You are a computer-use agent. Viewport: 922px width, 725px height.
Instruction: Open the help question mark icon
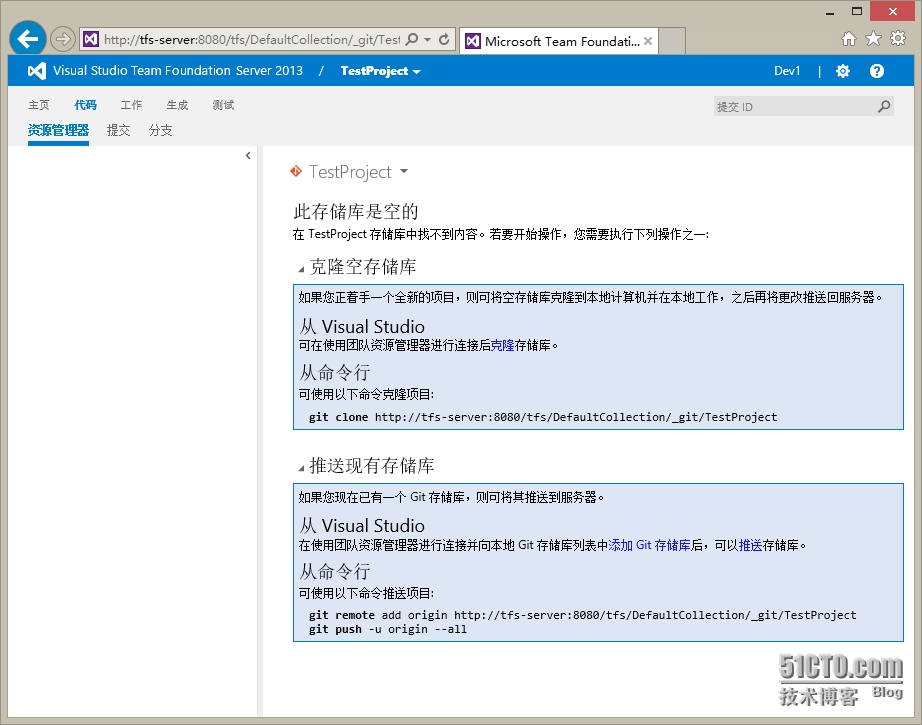[877, 71]
